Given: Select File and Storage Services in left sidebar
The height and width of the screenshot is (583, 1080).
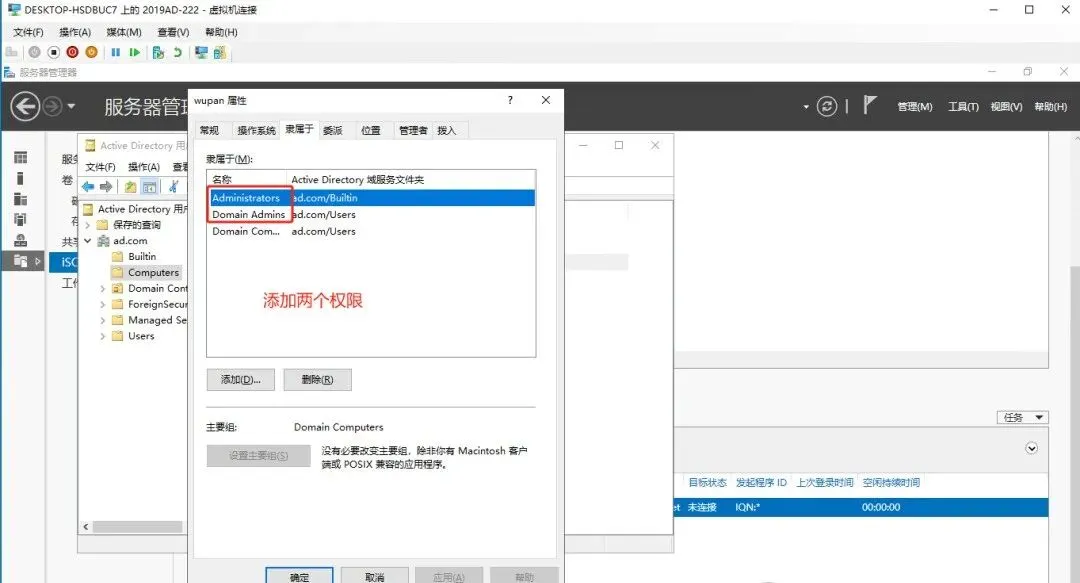Looking at the screenshot, I should tap(18, 262).
